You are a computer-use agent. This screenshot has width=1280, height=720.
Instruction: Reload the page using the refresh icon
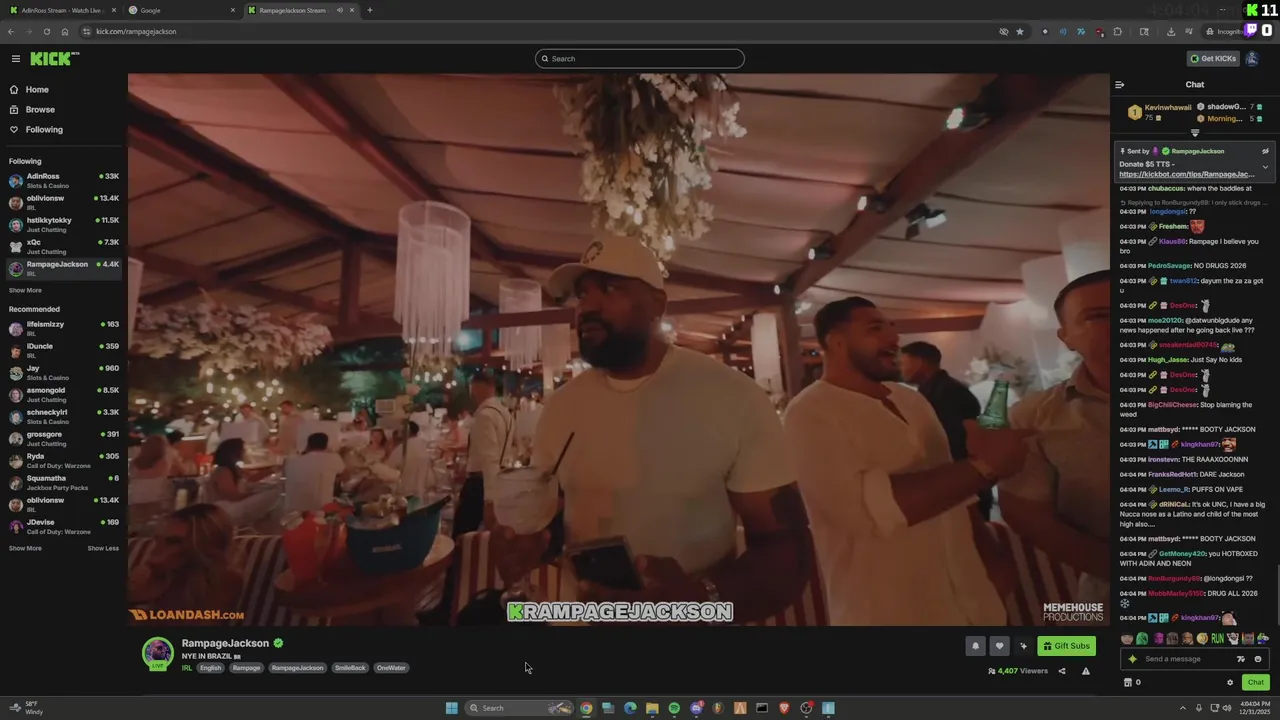click(46, 31)
